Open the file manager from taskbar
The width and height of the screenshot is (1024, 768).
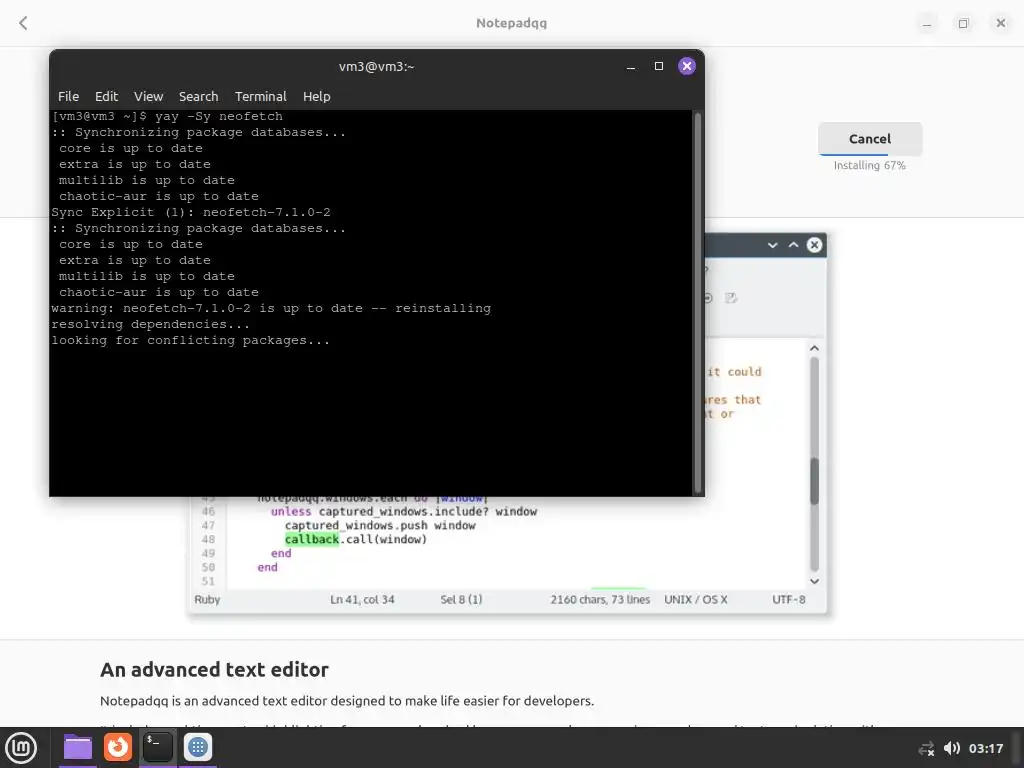(78, 747)
